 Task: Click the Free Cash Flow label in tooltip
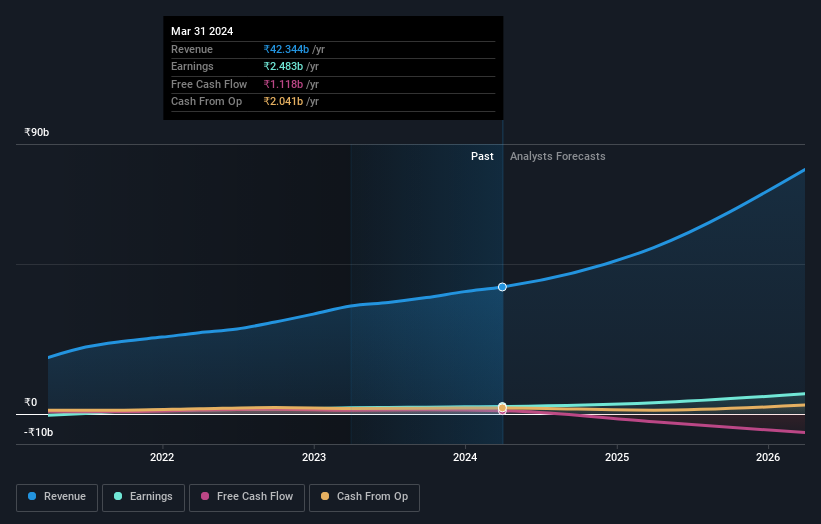coord(209,84)
